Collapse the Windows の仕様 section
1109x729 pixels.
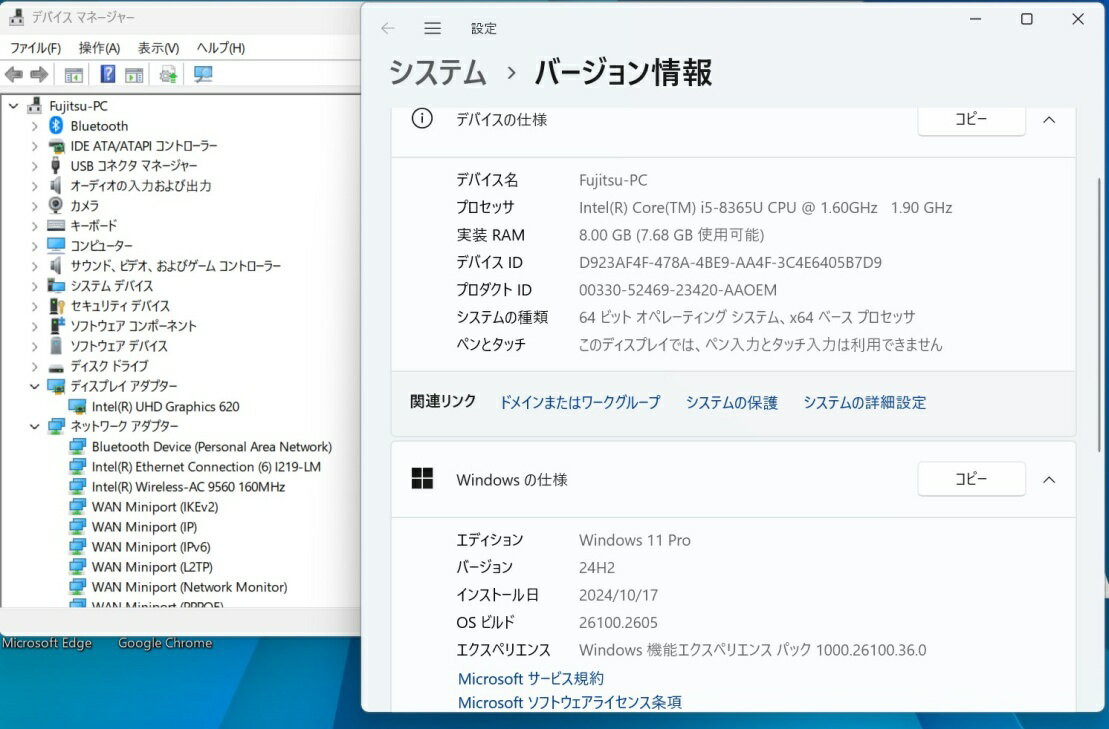(x=1049, y=480)
